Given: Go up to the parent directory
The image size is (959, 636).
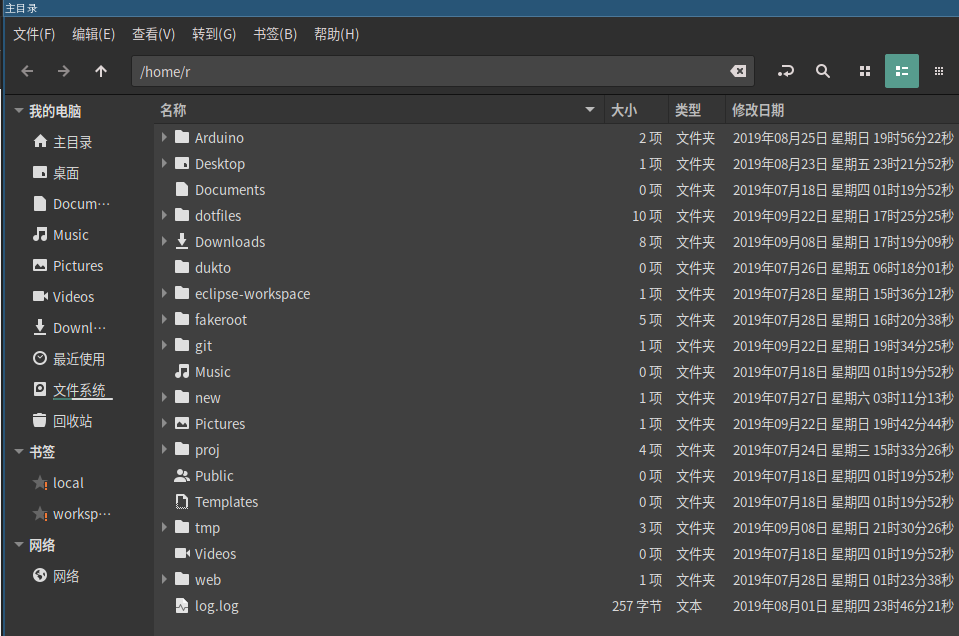Looking at the screenshot, I should pyautogui.click(x=101, y=71).
